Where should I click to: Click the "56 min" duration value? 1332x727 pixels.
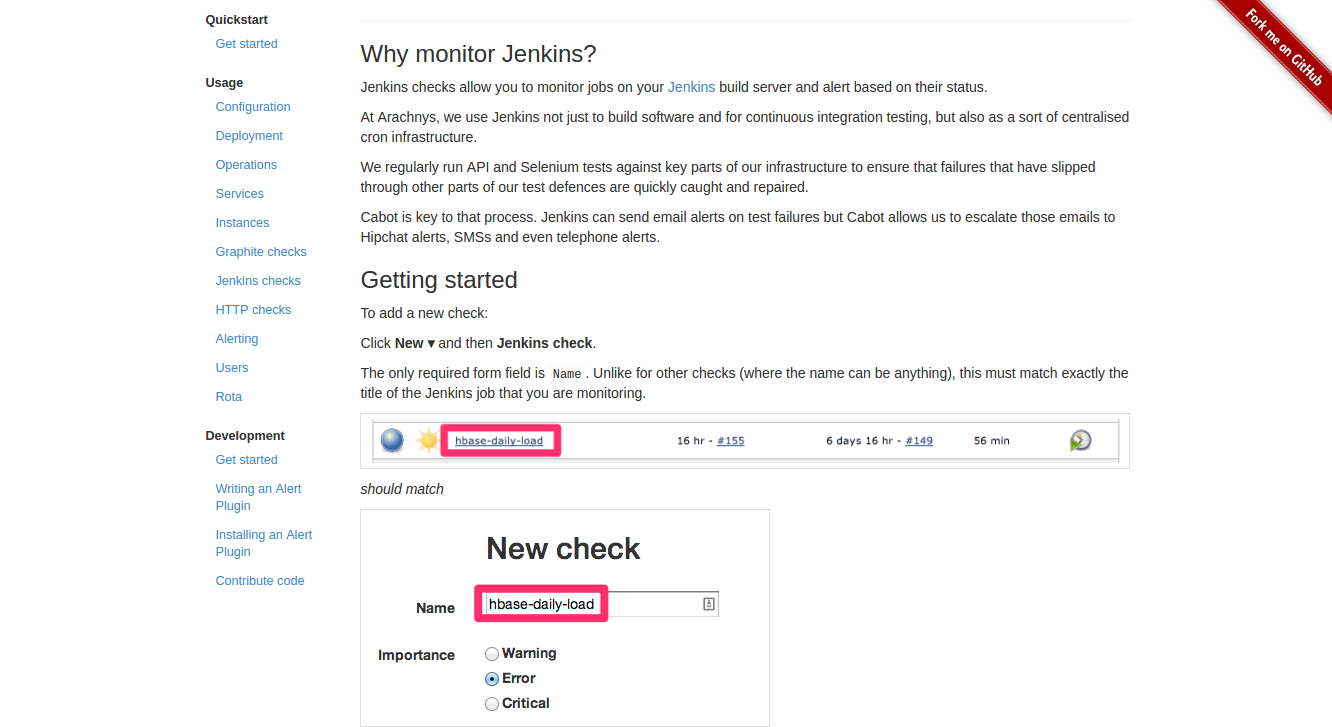point(992,441)
